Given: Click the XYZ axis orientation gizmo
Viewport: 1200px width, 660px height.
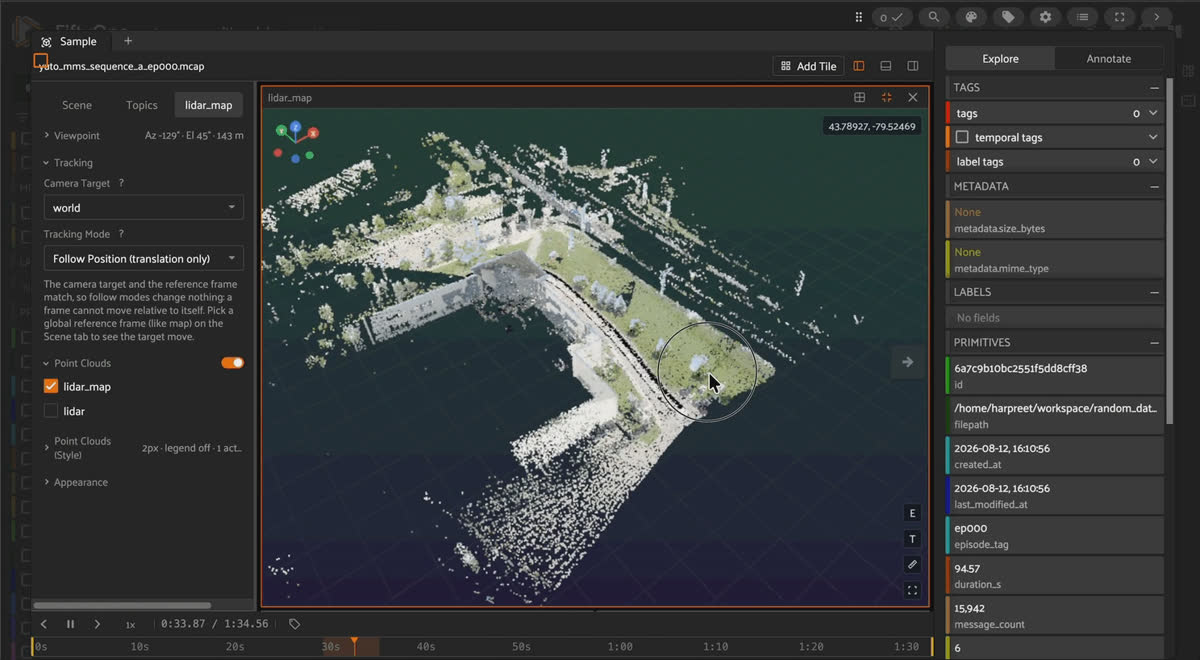Looking at the screenshot, I should click(x=296, y=141).
